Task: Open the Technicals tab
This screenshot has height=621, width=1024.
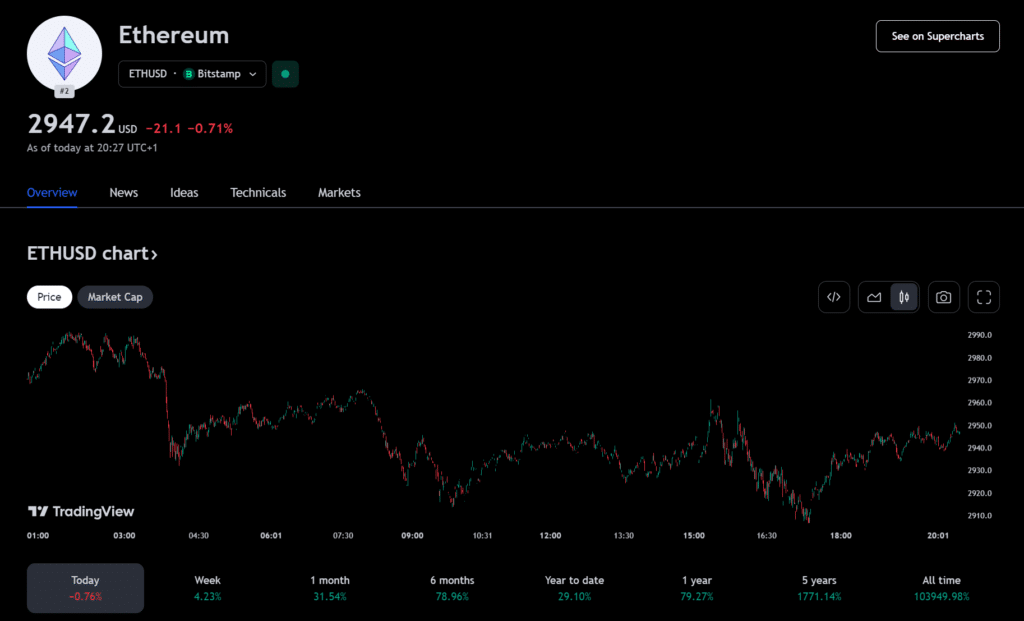Action: (x=258, y=193)
